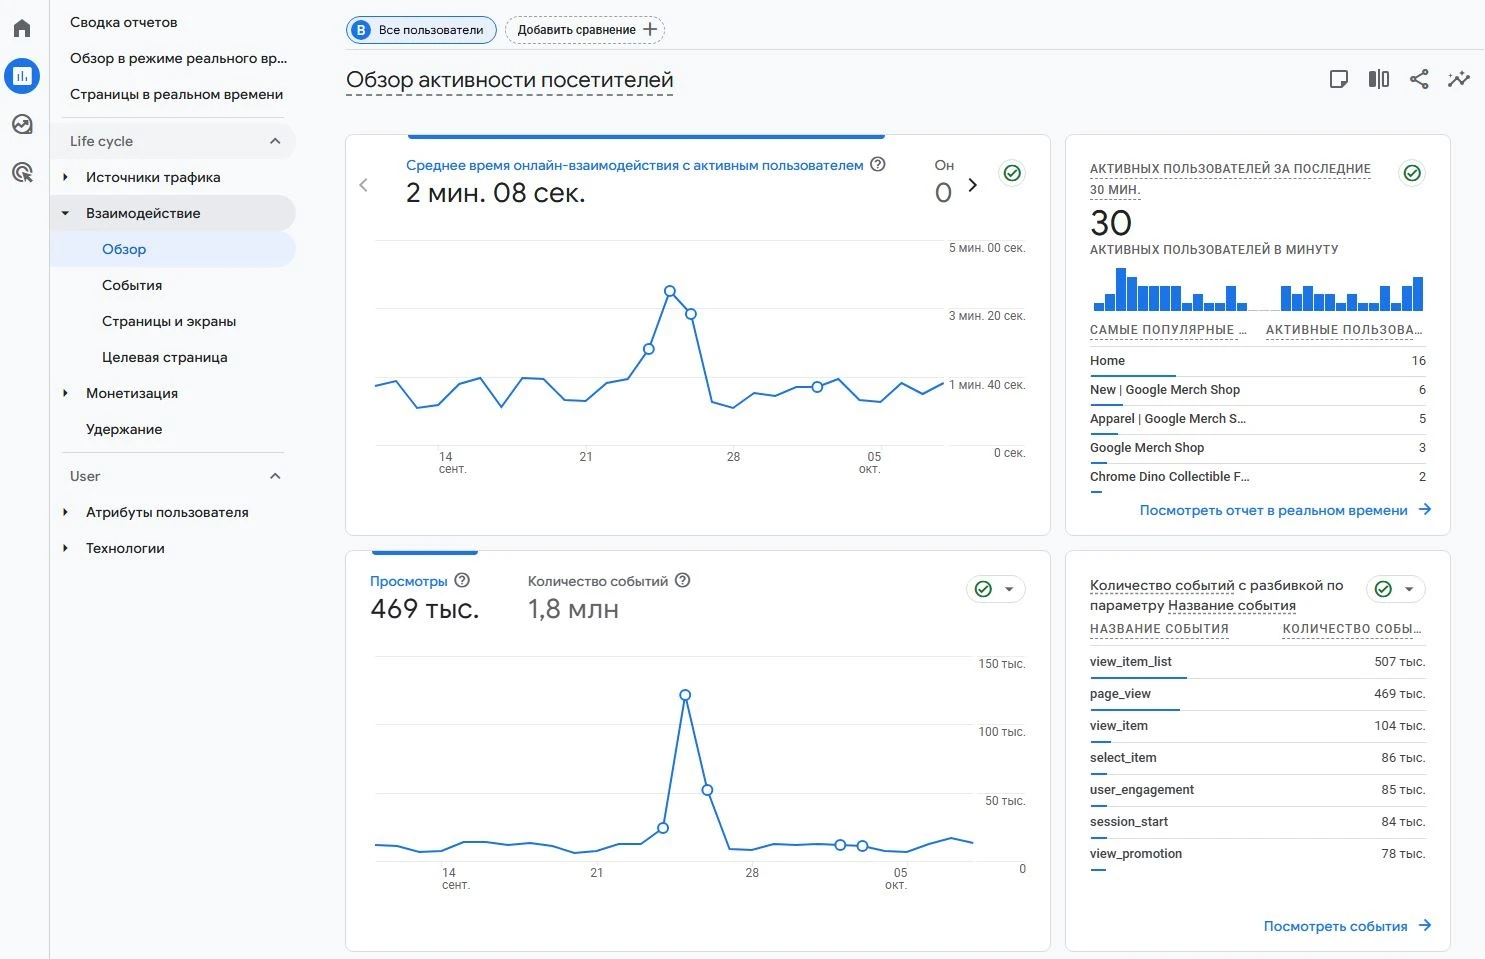Click the customize report icon

[x=1339, y=80]
